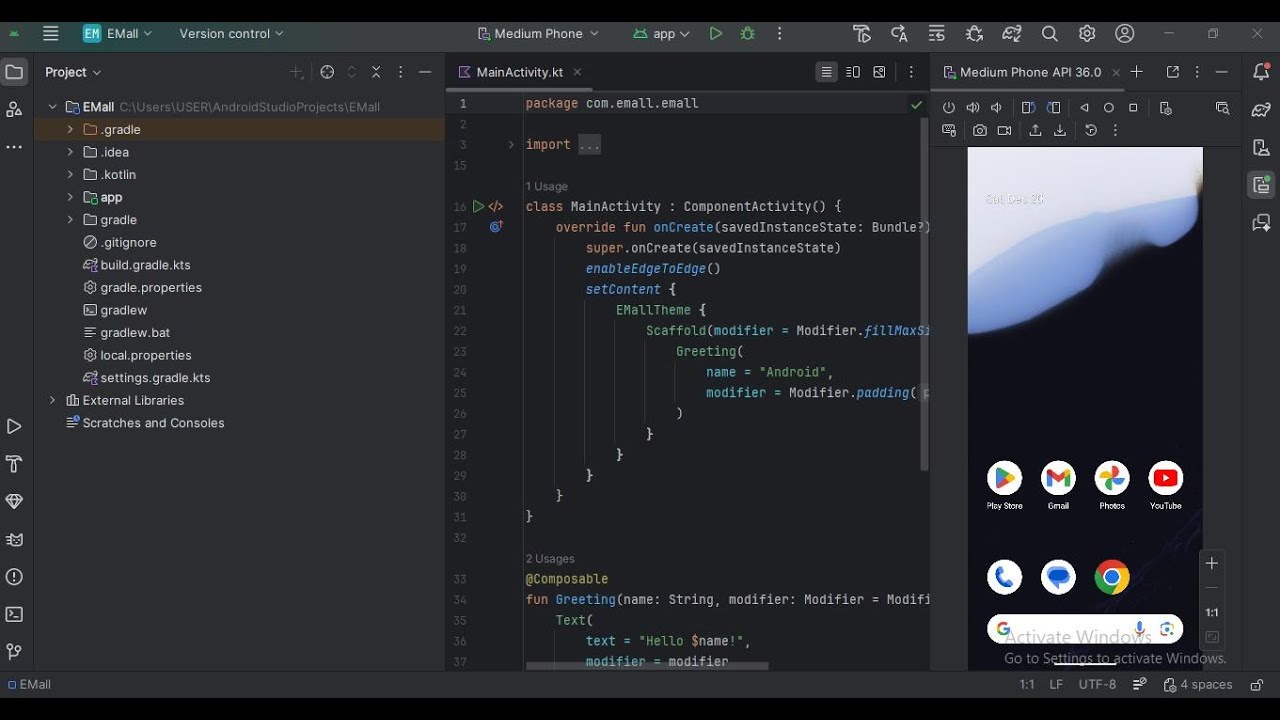Open the app run configuration dropdown

(x=662, y=33)
